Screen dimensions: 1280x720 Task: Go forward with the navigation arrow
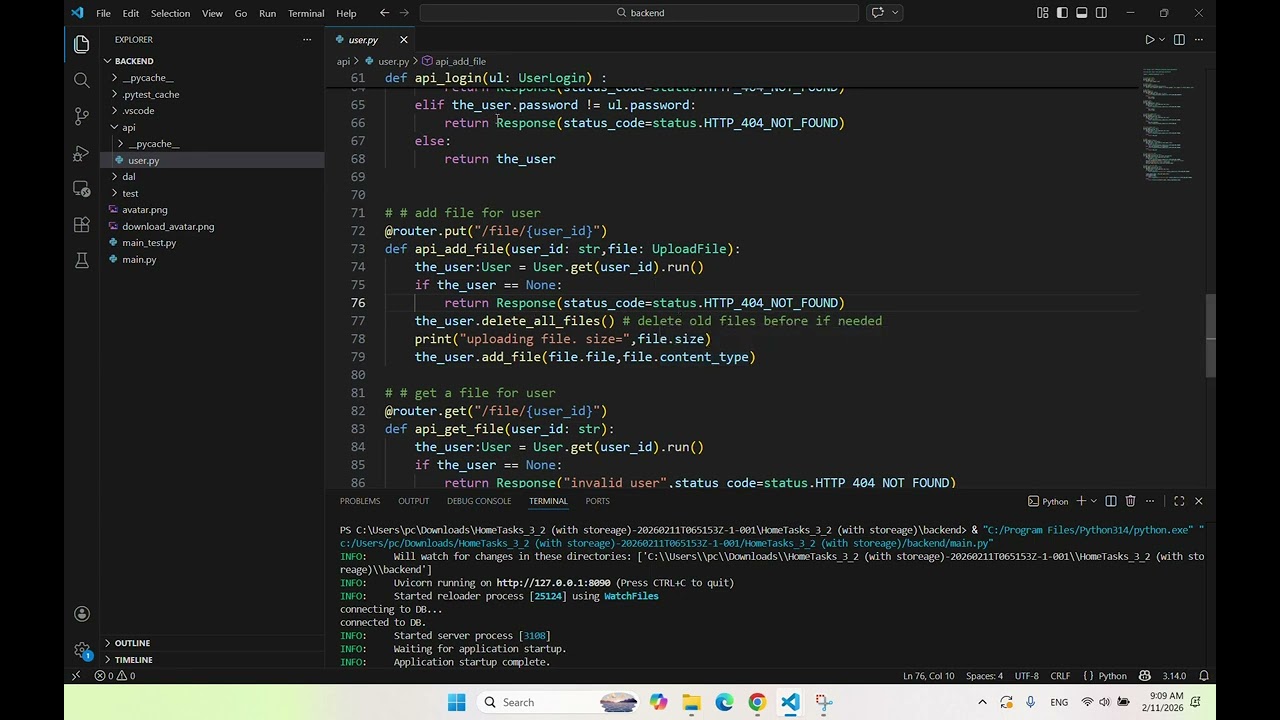(x=405, y=13)
